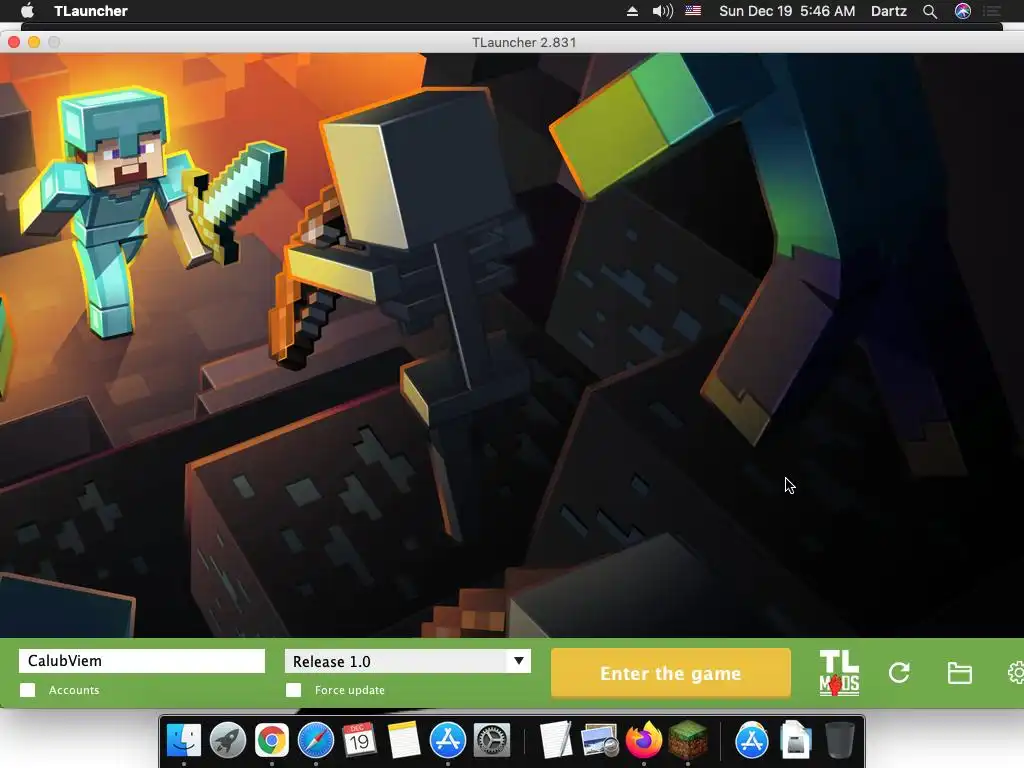
Task: Launch Launchpad from the dock
Action: [228, 741]
